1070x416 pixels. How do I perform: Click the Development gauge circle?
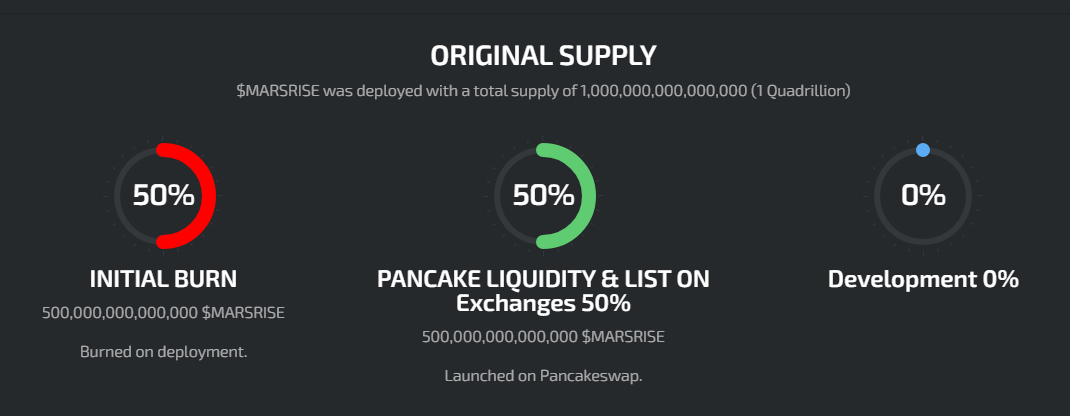[x=923, y=196]
